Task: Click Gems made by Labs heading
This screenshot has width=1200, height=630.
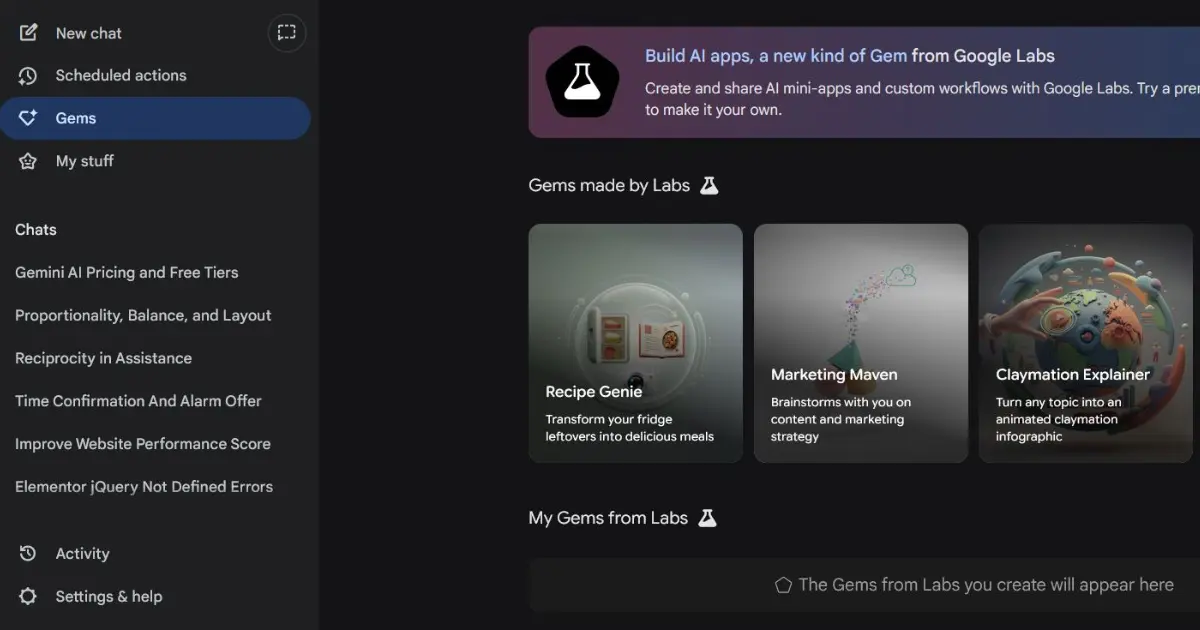Action: tap(609, 186)
